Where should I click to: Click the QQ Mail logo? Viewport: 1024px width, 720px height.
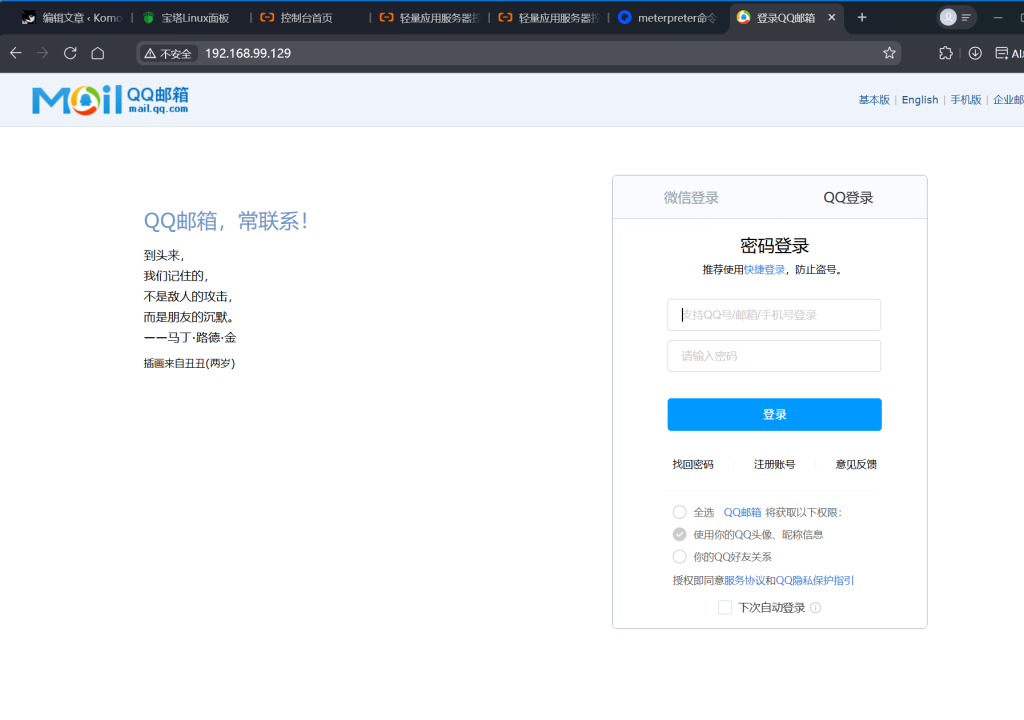coord(110,99)
